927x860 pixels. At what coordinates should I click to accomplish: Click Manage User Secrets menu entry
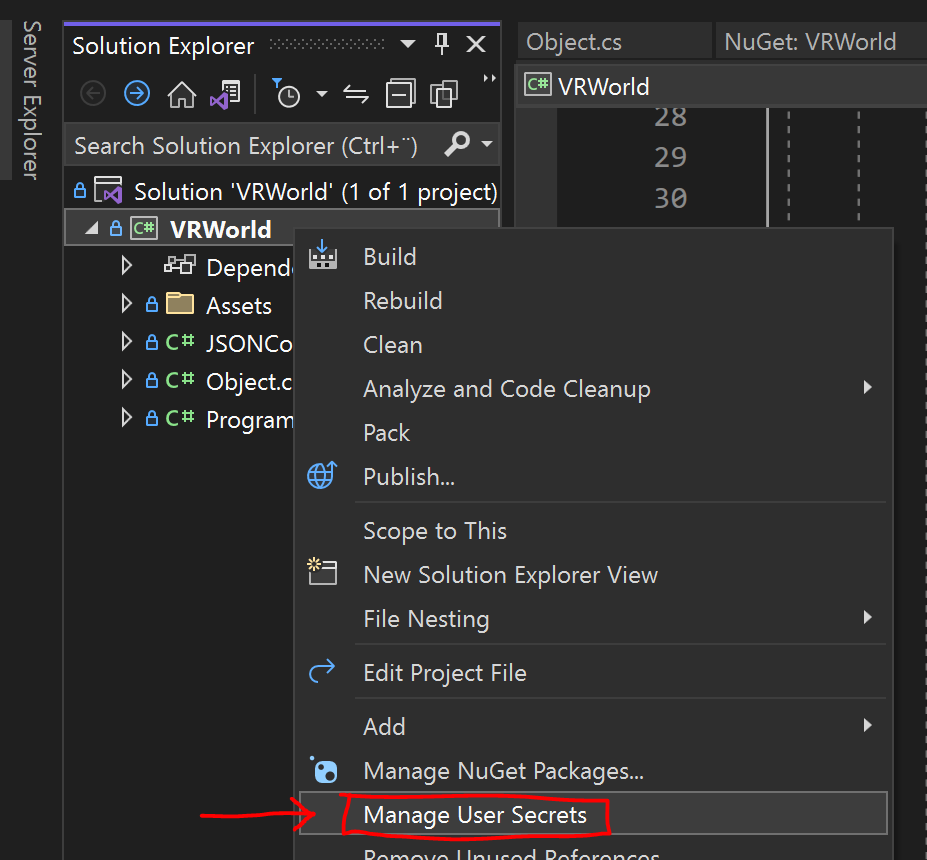pyautogui.click(x=592, y=814)
